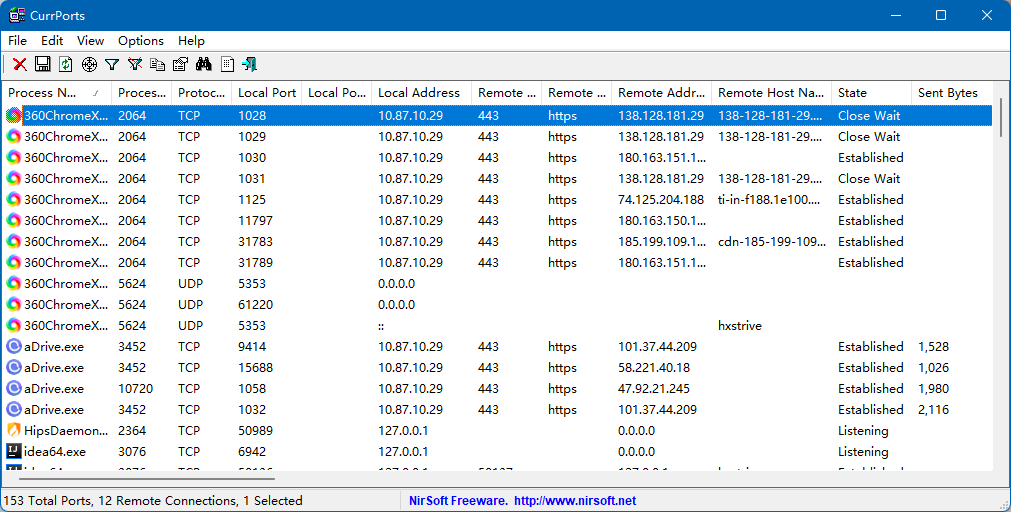Open the http://www.nirsoft.net link
The height and width of the screenshot is (512, 1011).
pyautogui.click(x=574, y=500)
